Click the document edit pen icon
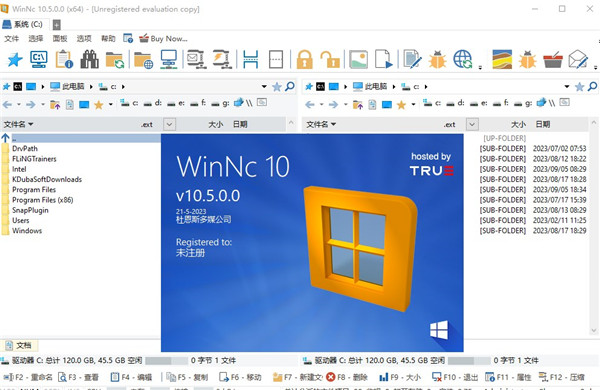Screen dimensions: 600x390 point(412,59)
